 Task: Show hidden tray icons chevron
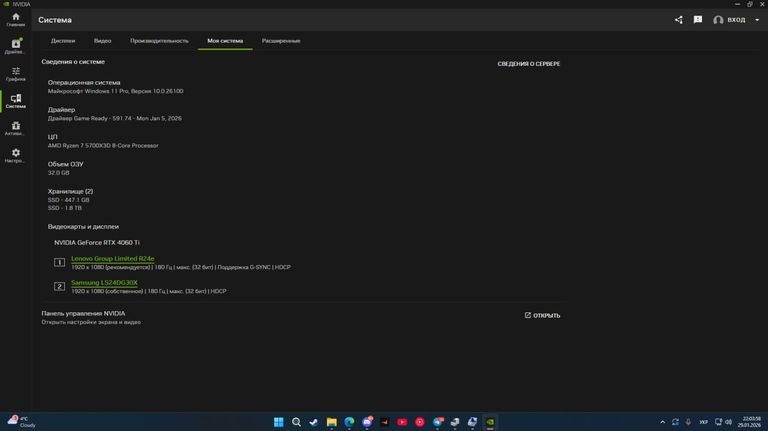point(663,422)
